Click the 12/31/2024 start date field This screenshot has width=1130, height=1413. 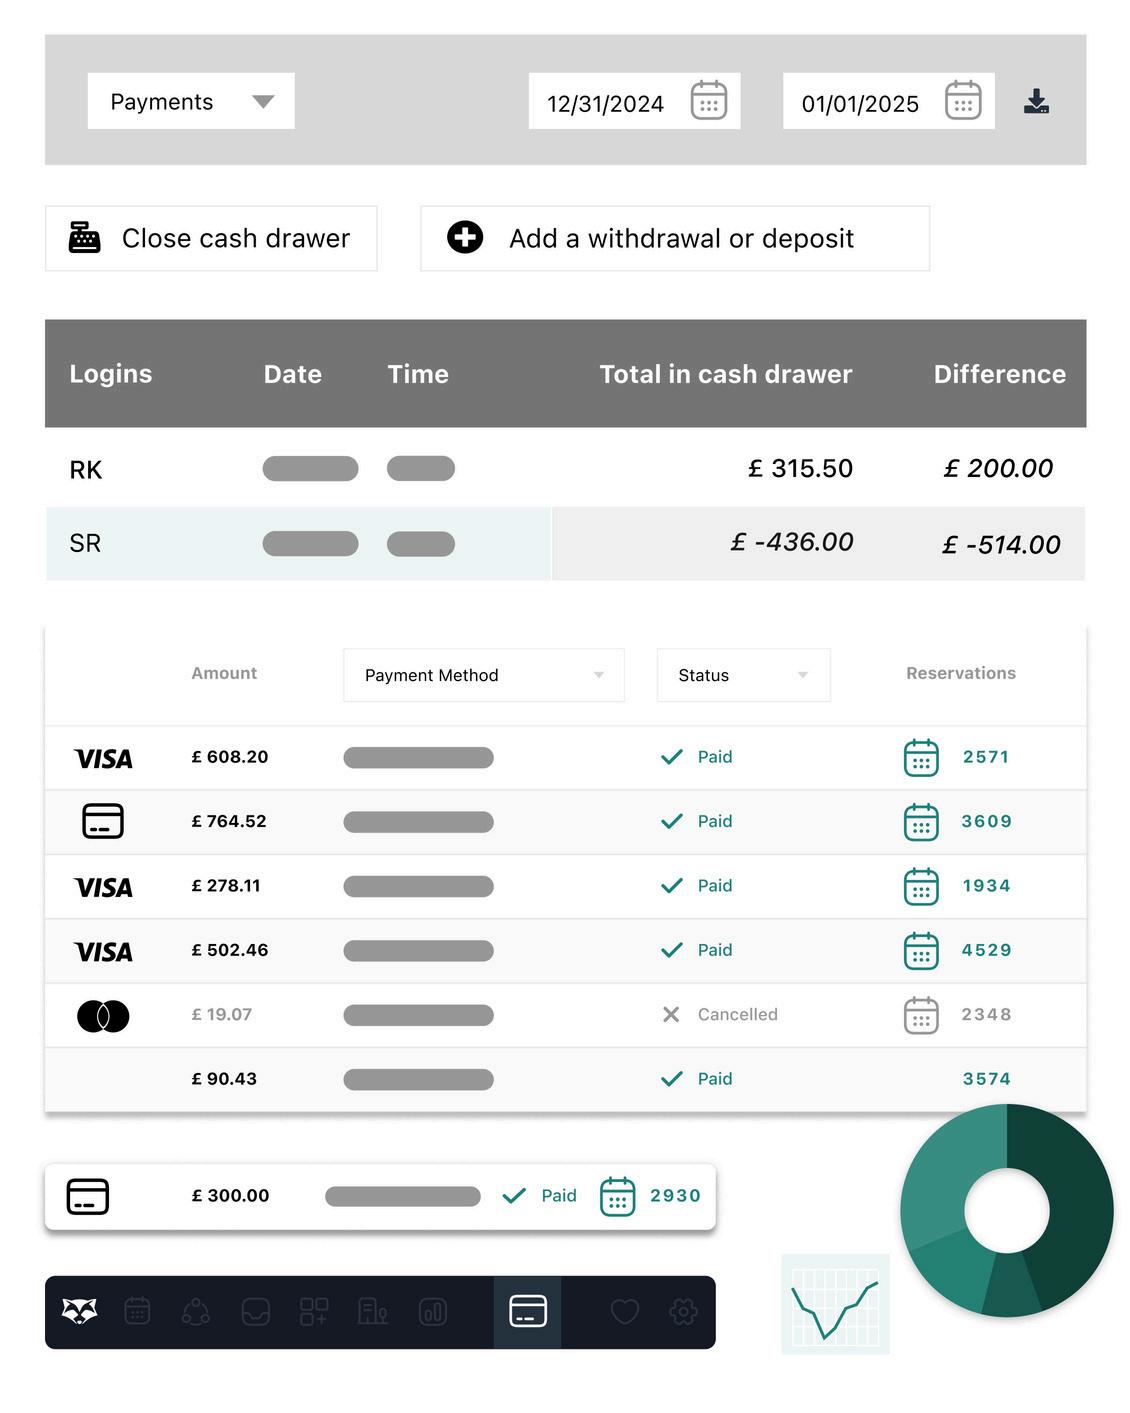pos(605,103)
